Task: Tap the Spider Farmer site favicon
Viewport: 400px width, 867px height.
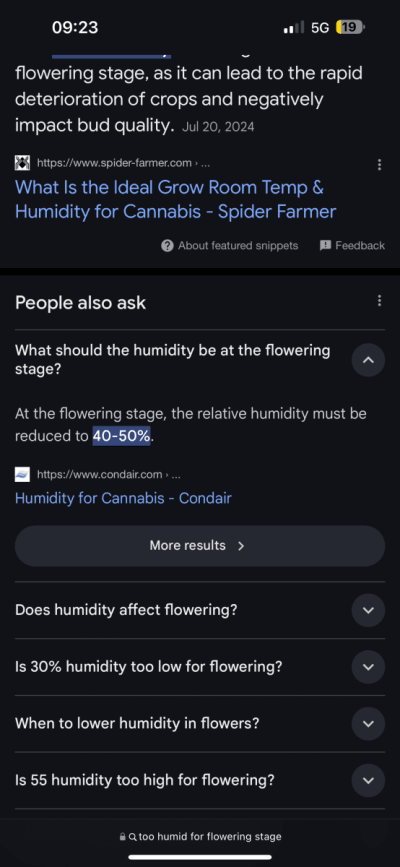Action: click(22, 163)
